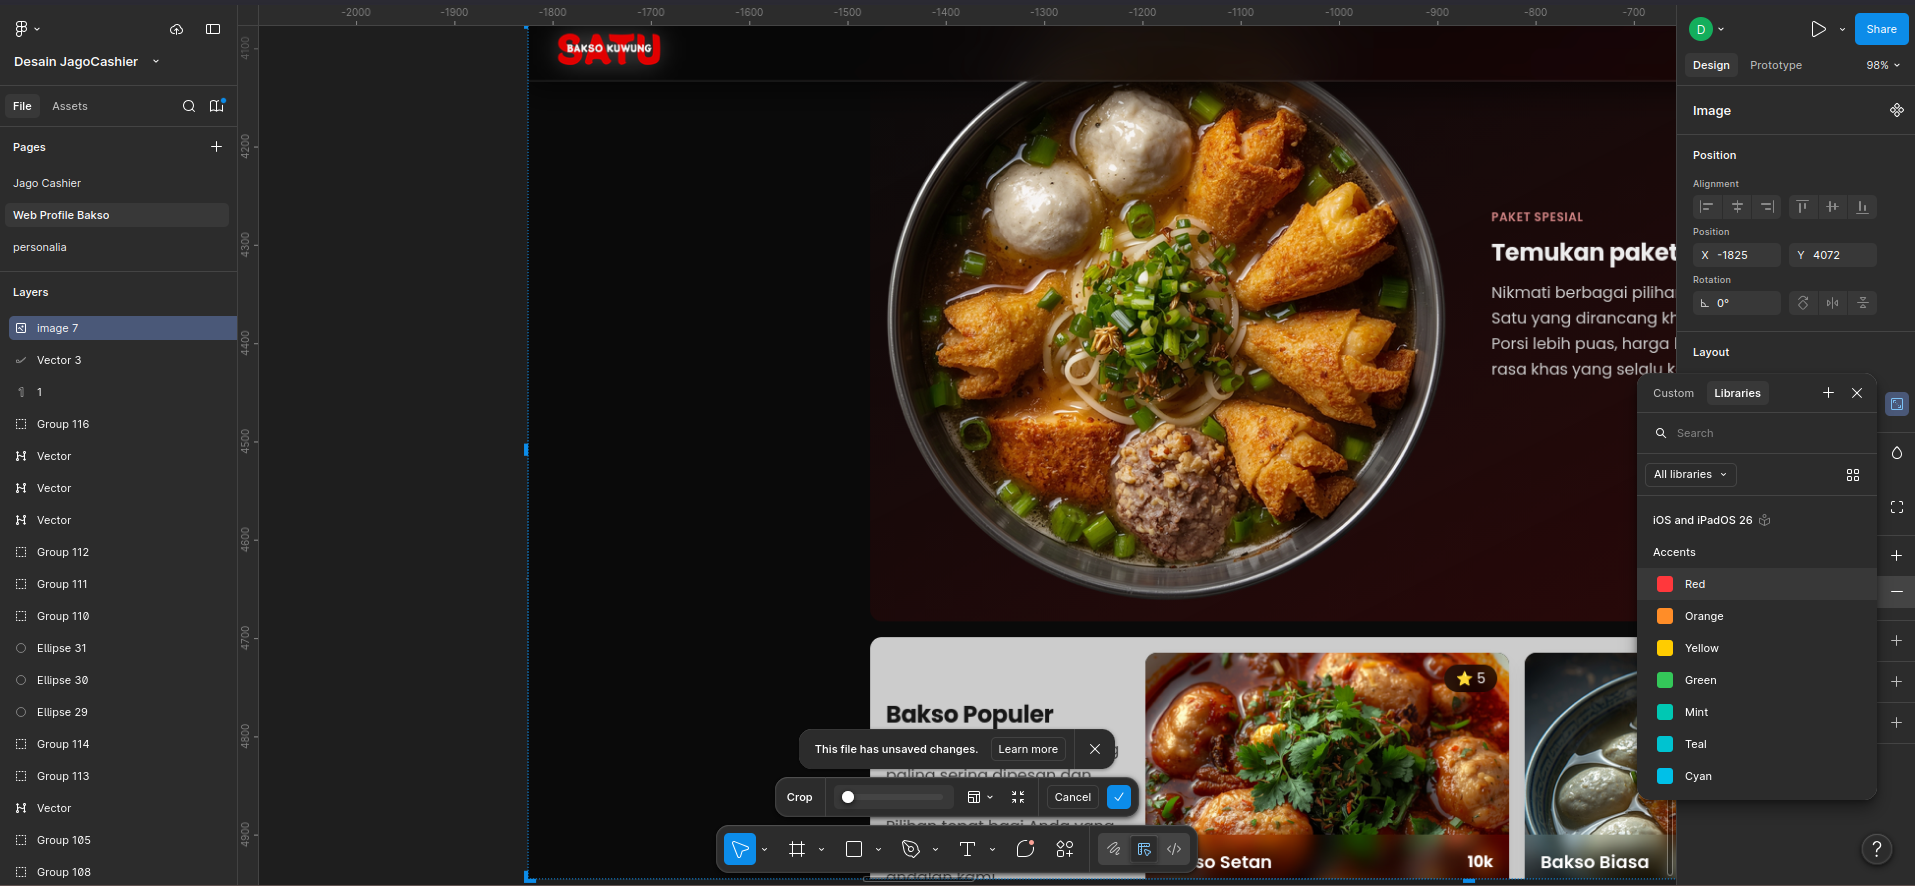Open the Assets tab

(70, 106)
